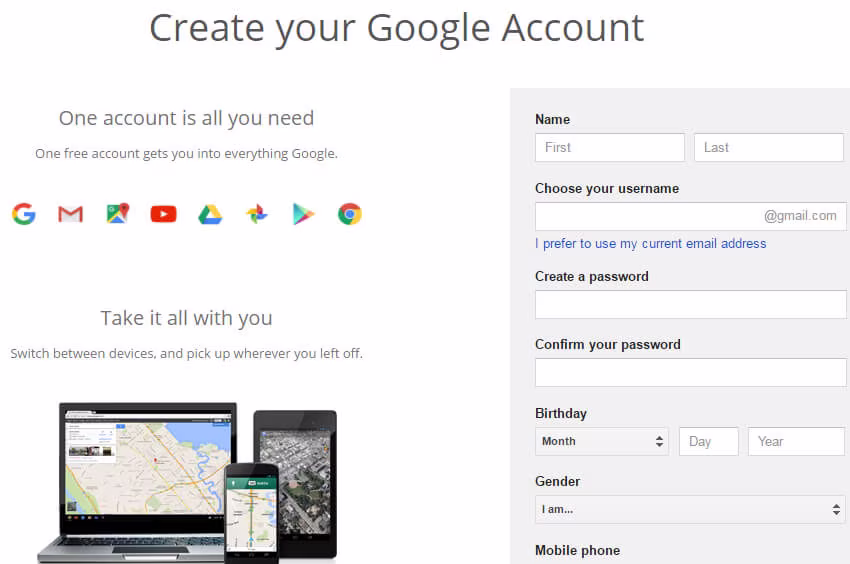850x564 pixels.
Task: Click the 'Gender' label
Action: coord(557,482)
